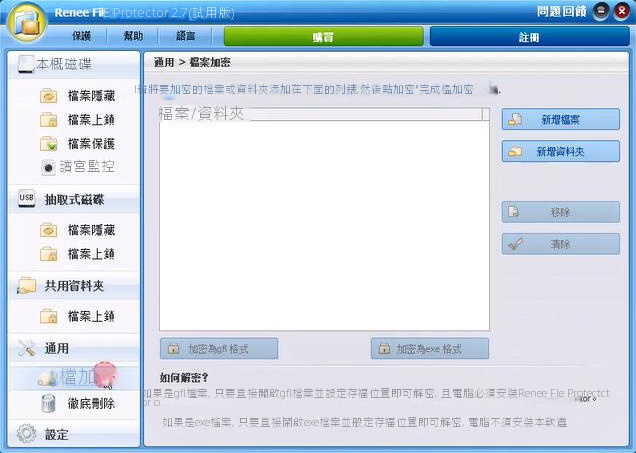
Task: Open the 語言 menu
Action: pos(185,36)
